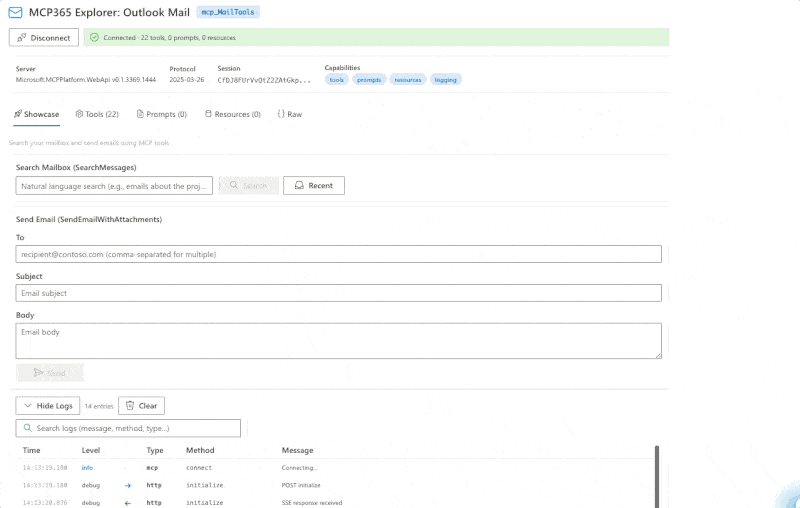Click the logging capability badge
This screenshot has width=800, height=508.
click(x=445, y=80)
